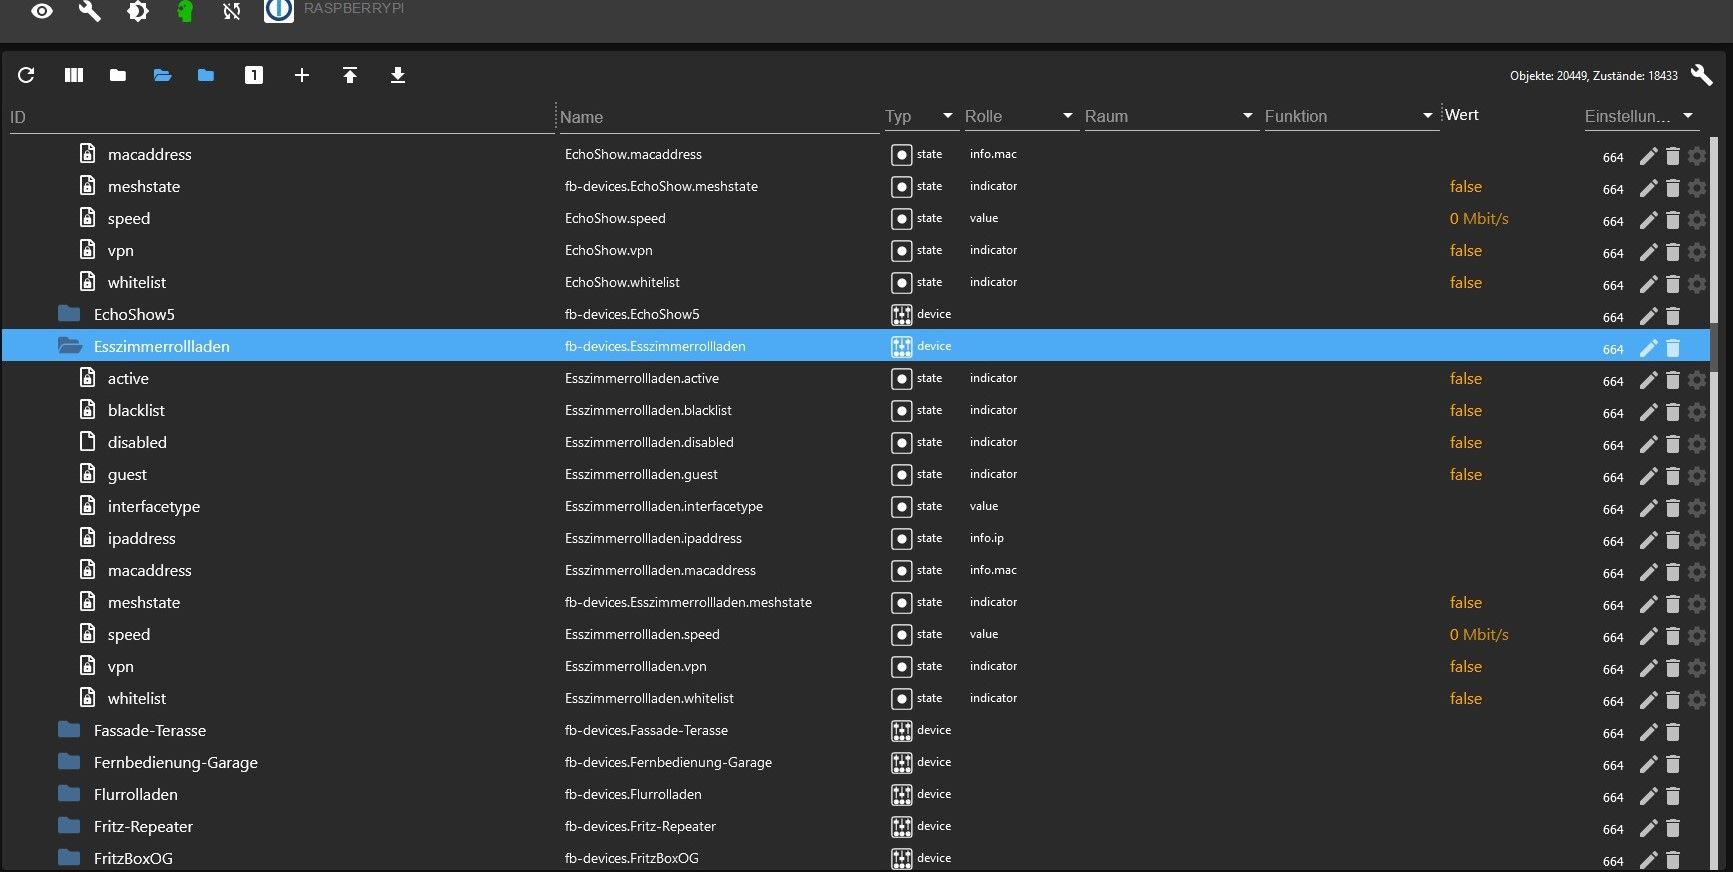
Task: Edit FritzBoxOG device with pencil icon
Action: point(1648,860)
